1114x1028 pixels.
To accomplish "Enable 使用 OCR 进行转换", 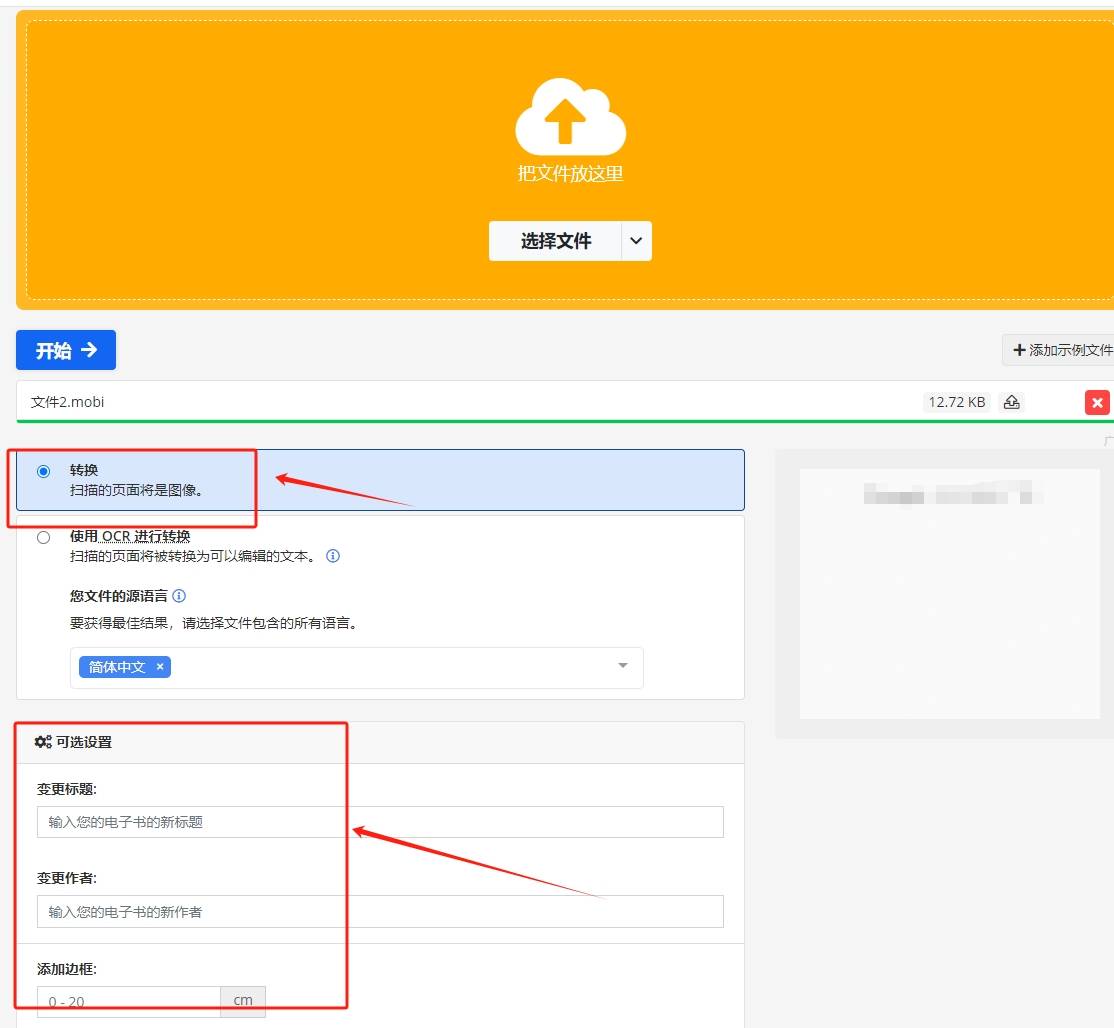I will [x=43, y=537].
